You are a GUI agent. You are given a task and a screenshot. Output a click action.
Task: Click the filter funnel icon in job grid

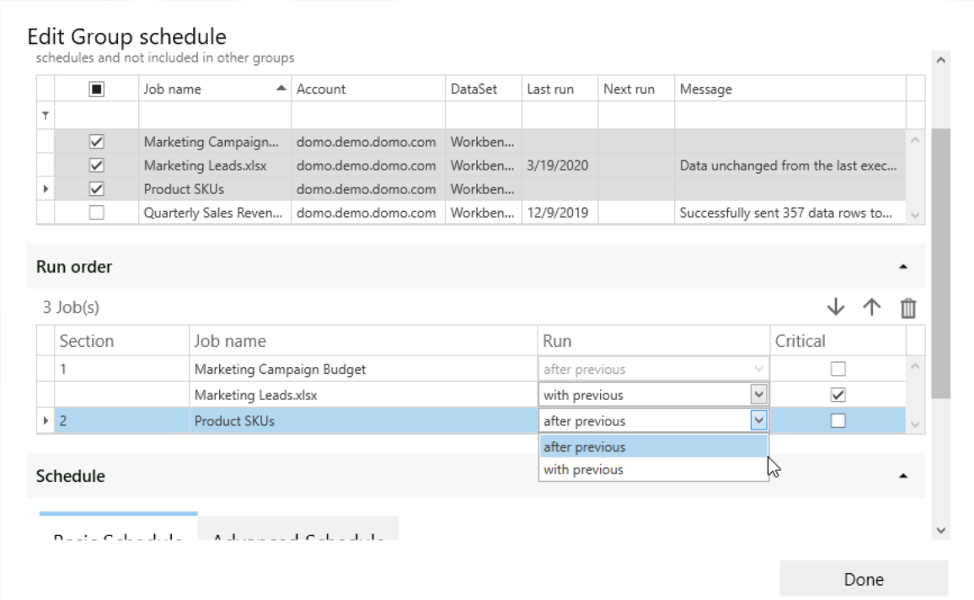pos(45,116)
